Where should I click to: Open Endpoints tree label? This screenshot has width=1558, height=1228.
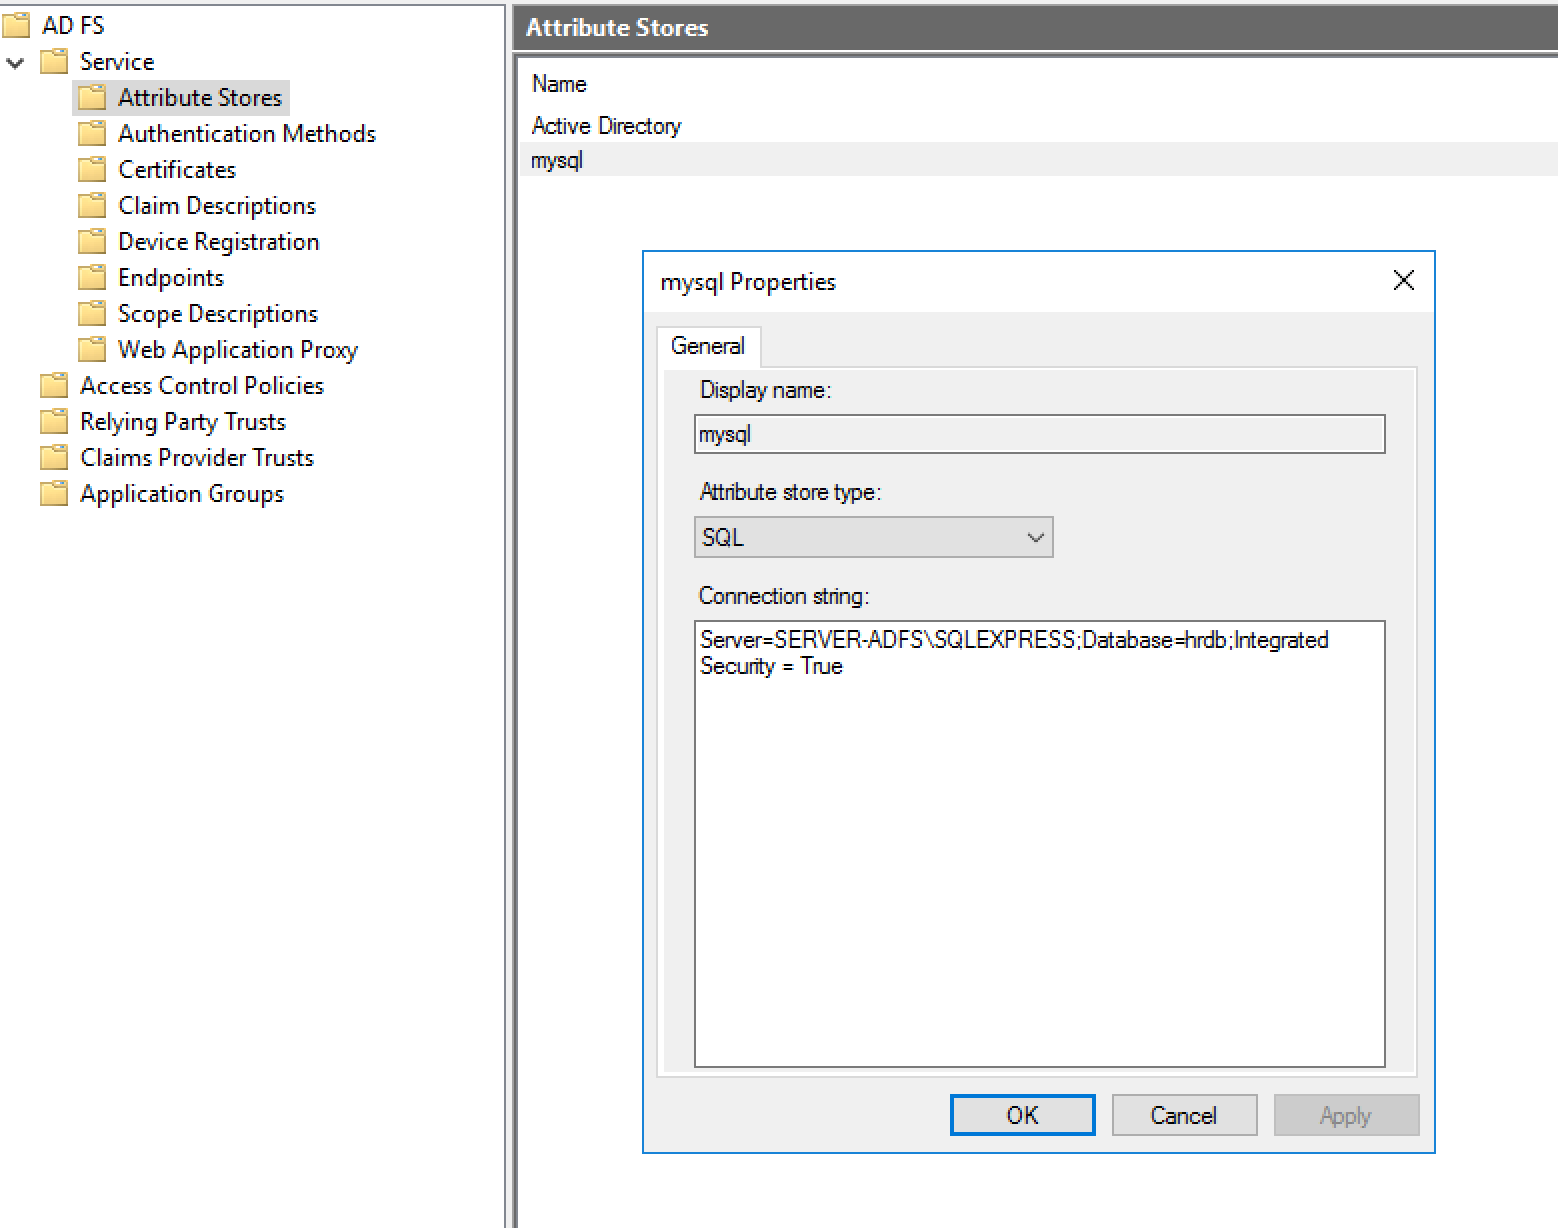[x=171, y=278]
